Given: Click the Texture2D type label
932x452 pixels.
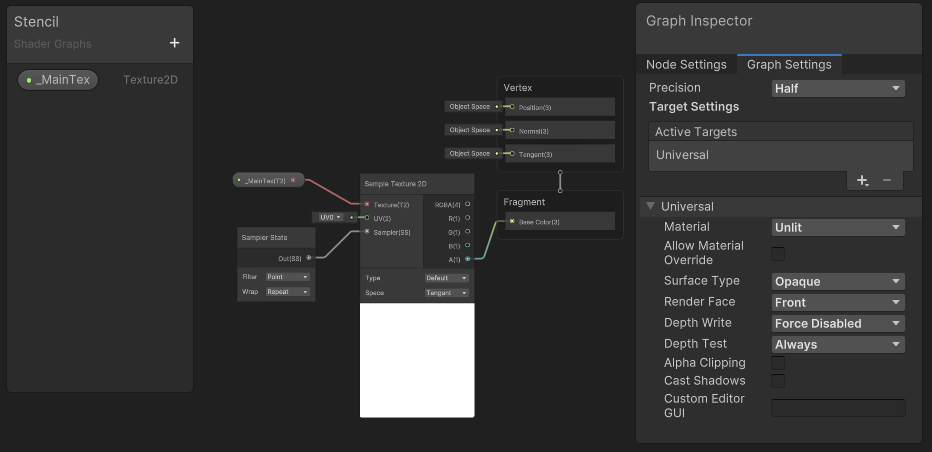Looking at the screenshot, I should click(150, 80).
